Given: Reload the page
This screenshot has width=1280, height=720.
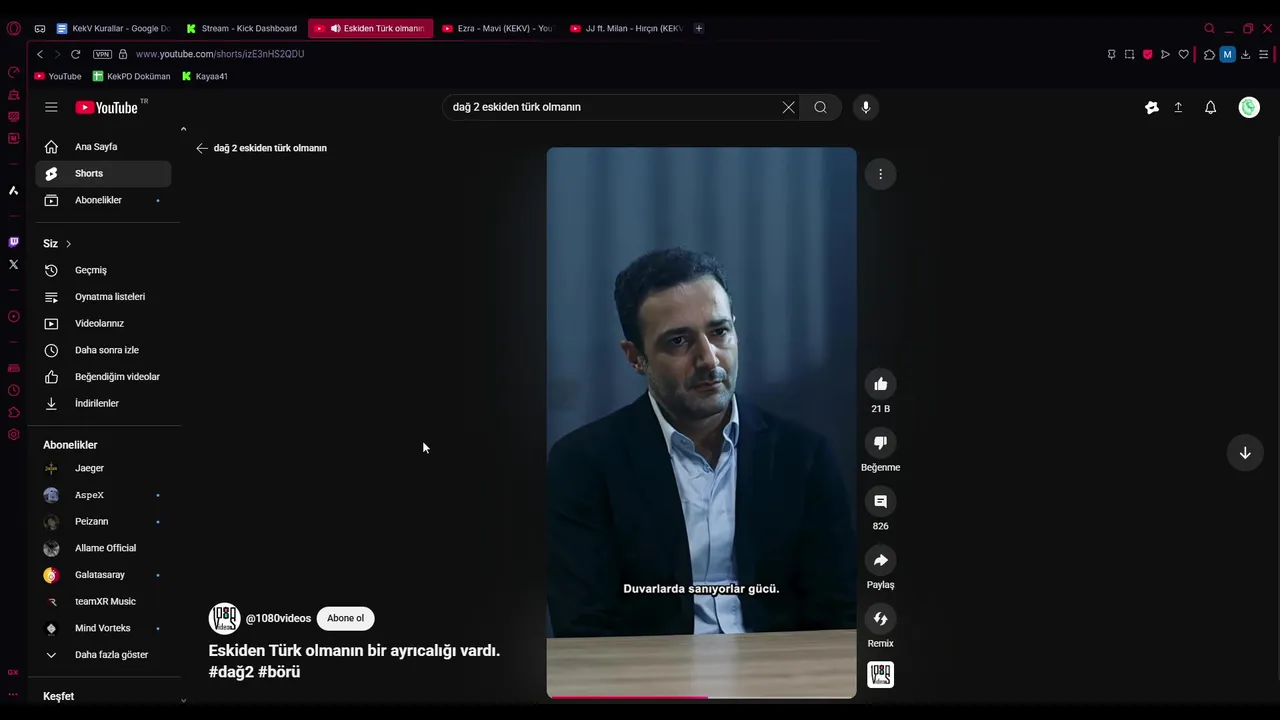Looking at the screenshot, I should point(75,54).
